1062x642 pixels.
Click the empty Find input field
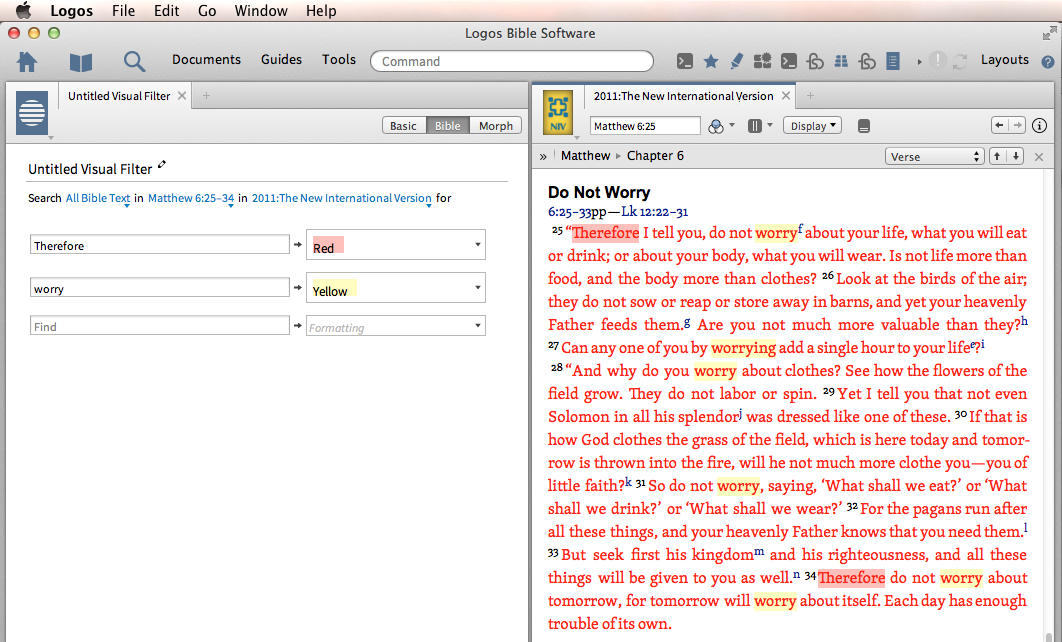click(160, 326)
